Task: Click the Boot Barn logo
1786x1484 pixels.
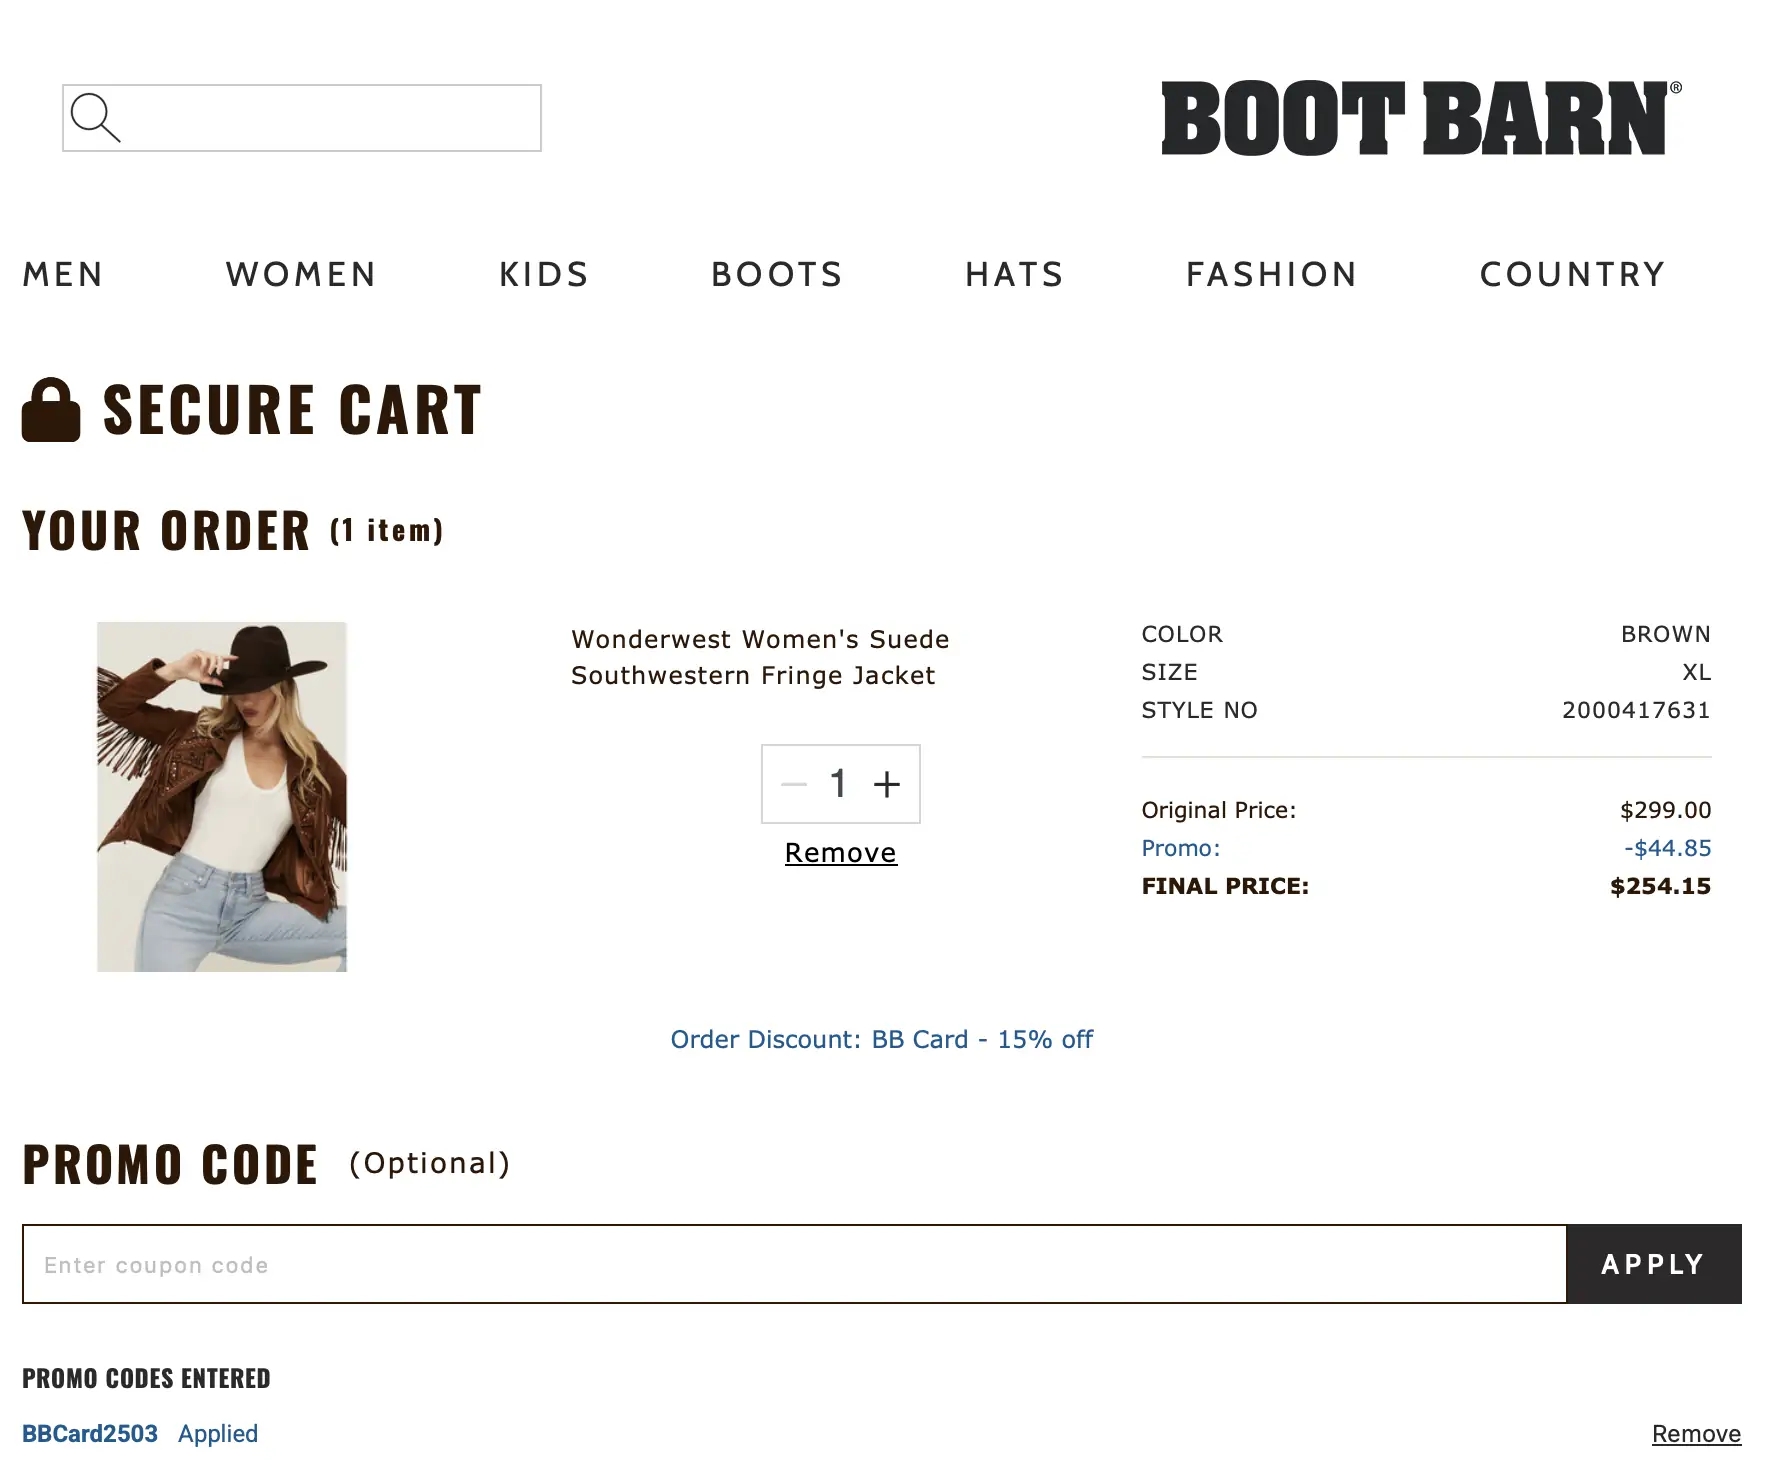Action: point(1420,119)
